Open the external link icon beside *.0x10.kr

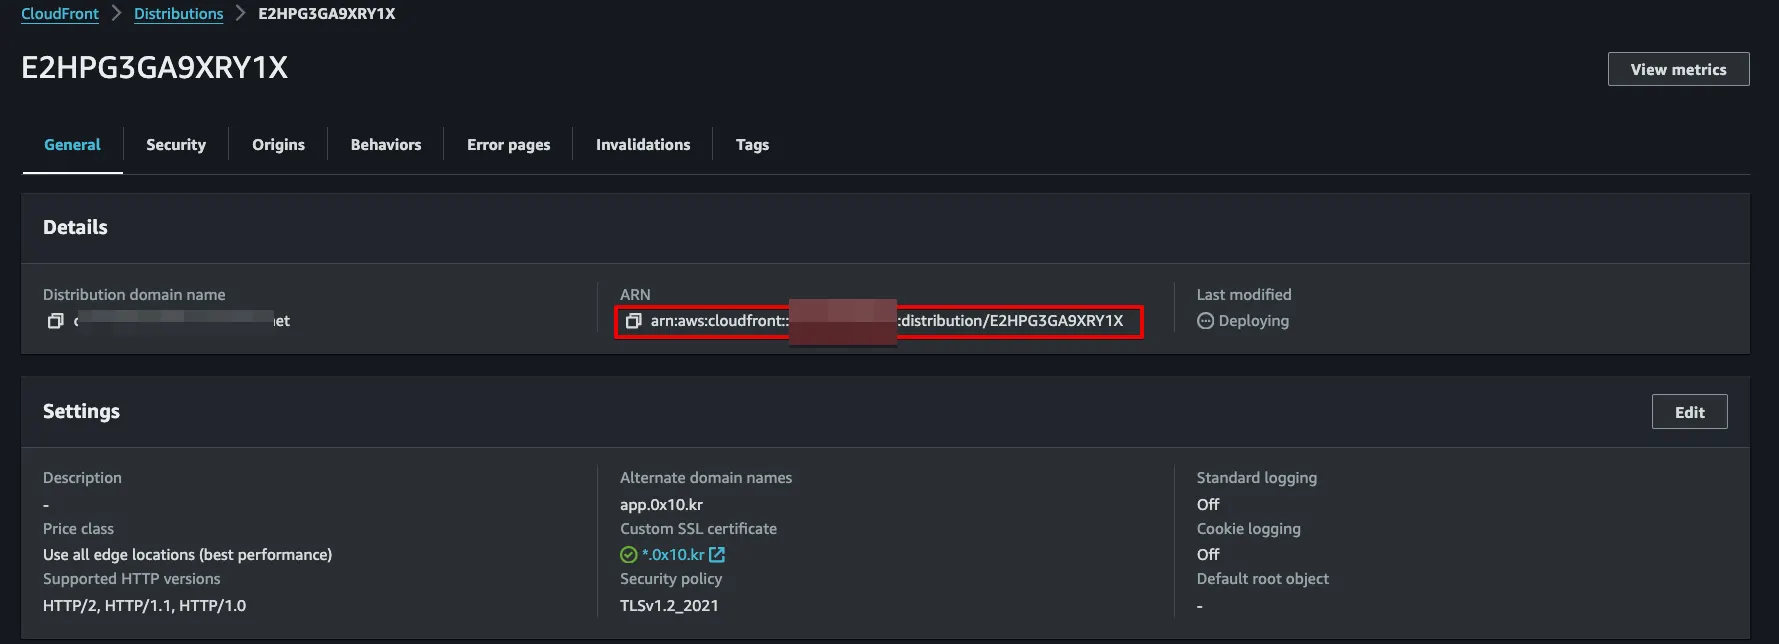click(717, 555)
